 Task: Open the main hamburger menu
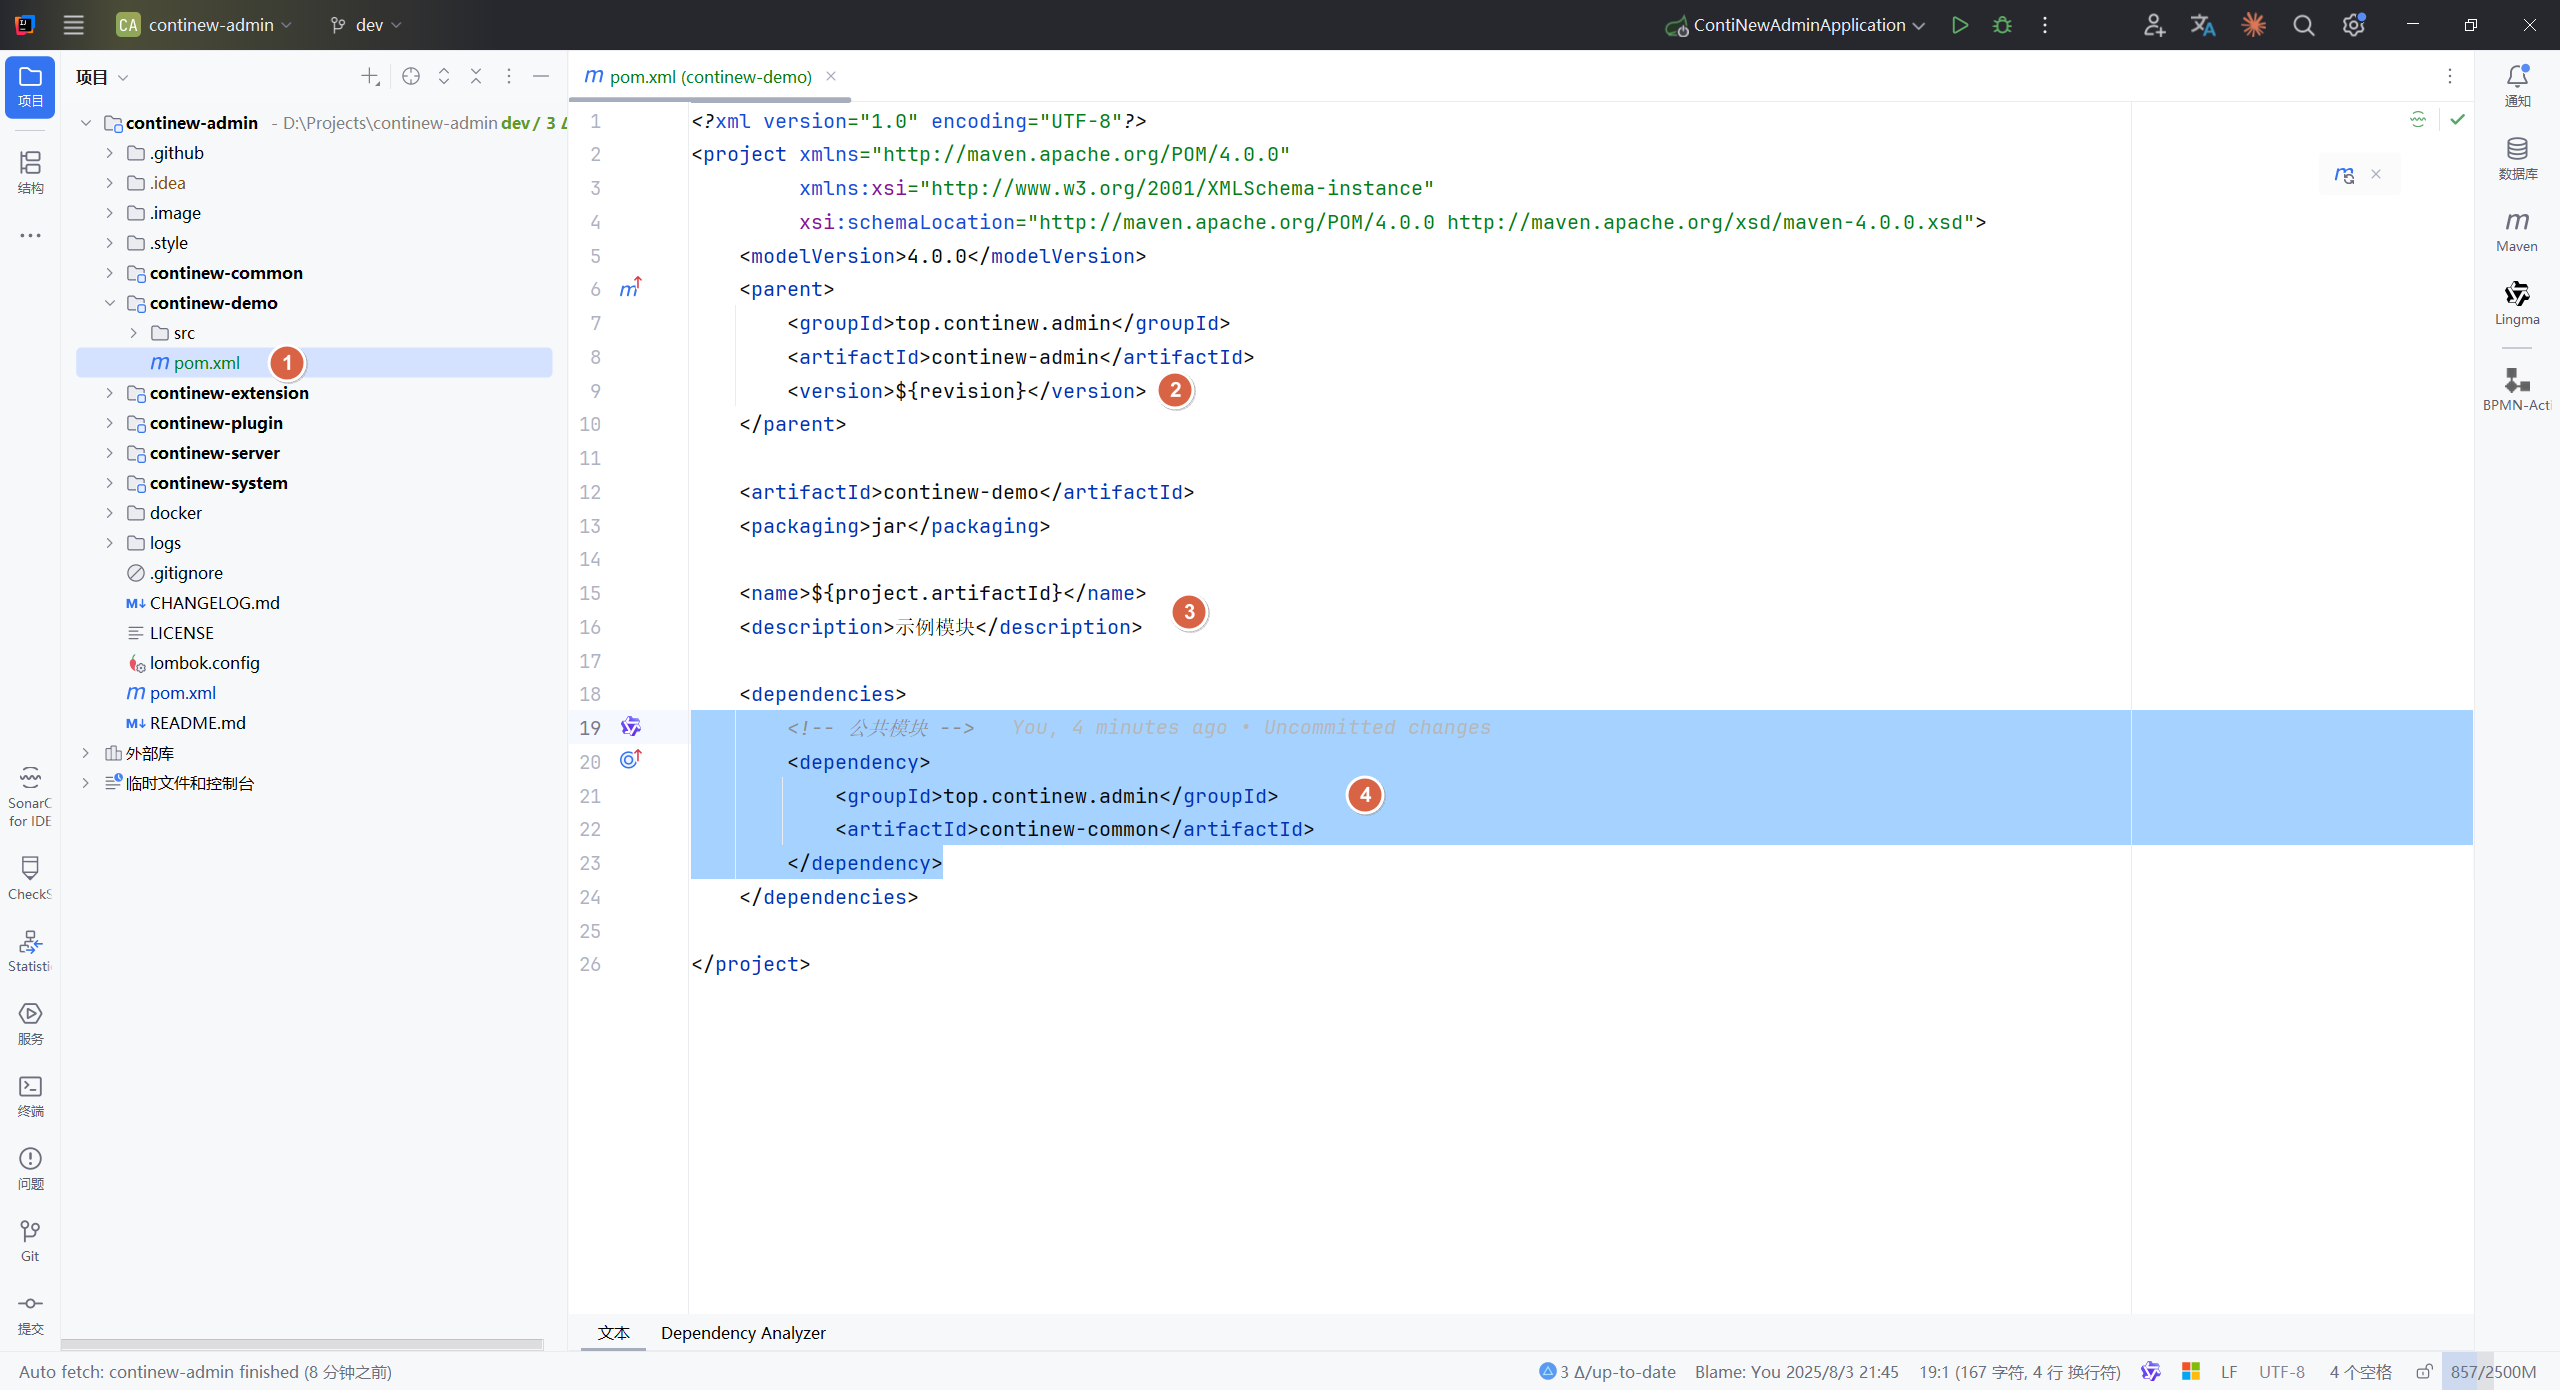[x=73, y=25]
